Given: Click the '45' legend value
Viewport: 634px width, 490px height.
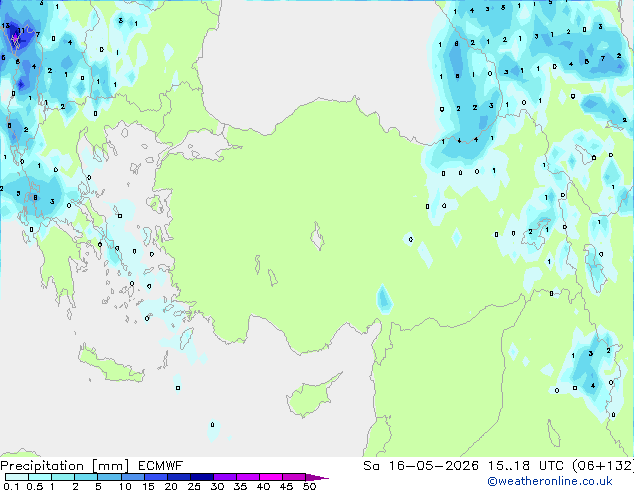Looking at the screenshot, I should pyautogui.click(x=286, y=486).
